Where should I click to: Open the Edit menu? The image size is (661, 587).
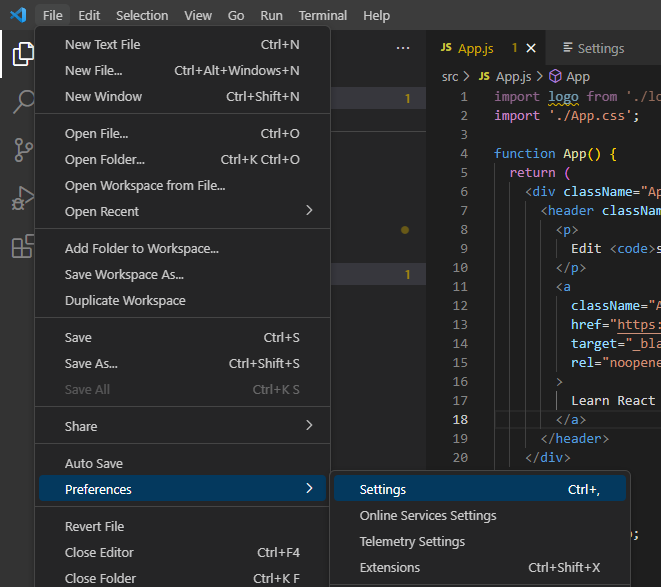(x=89, y=16)
